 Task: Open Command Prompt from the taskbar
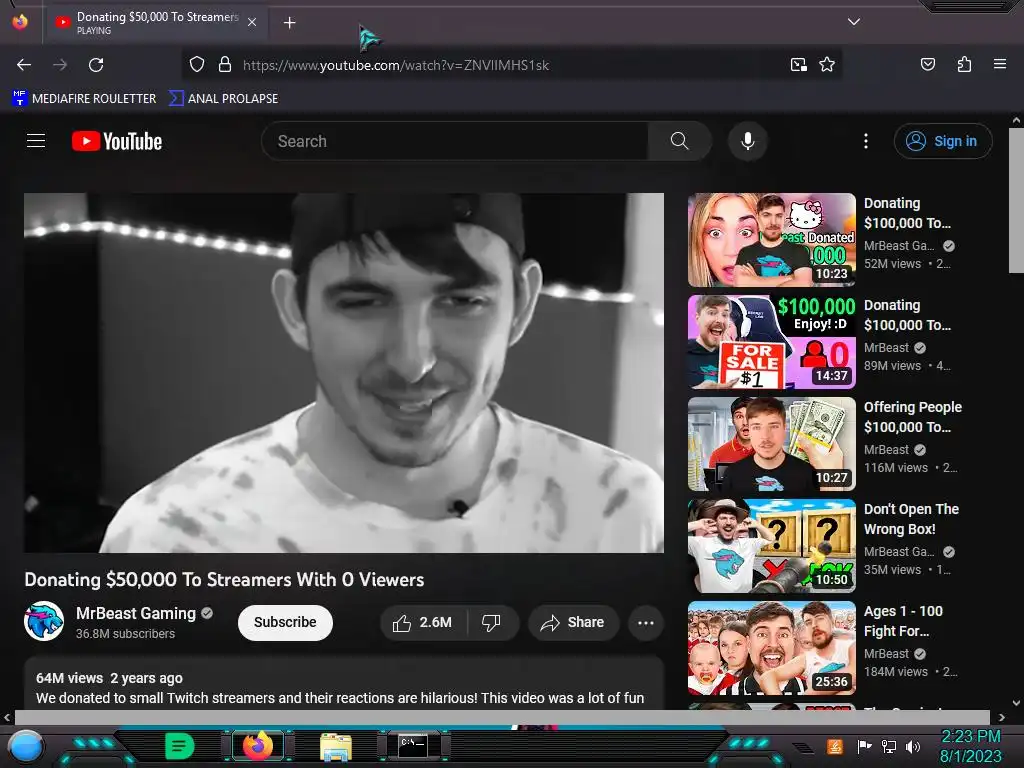tap(413, 746)
